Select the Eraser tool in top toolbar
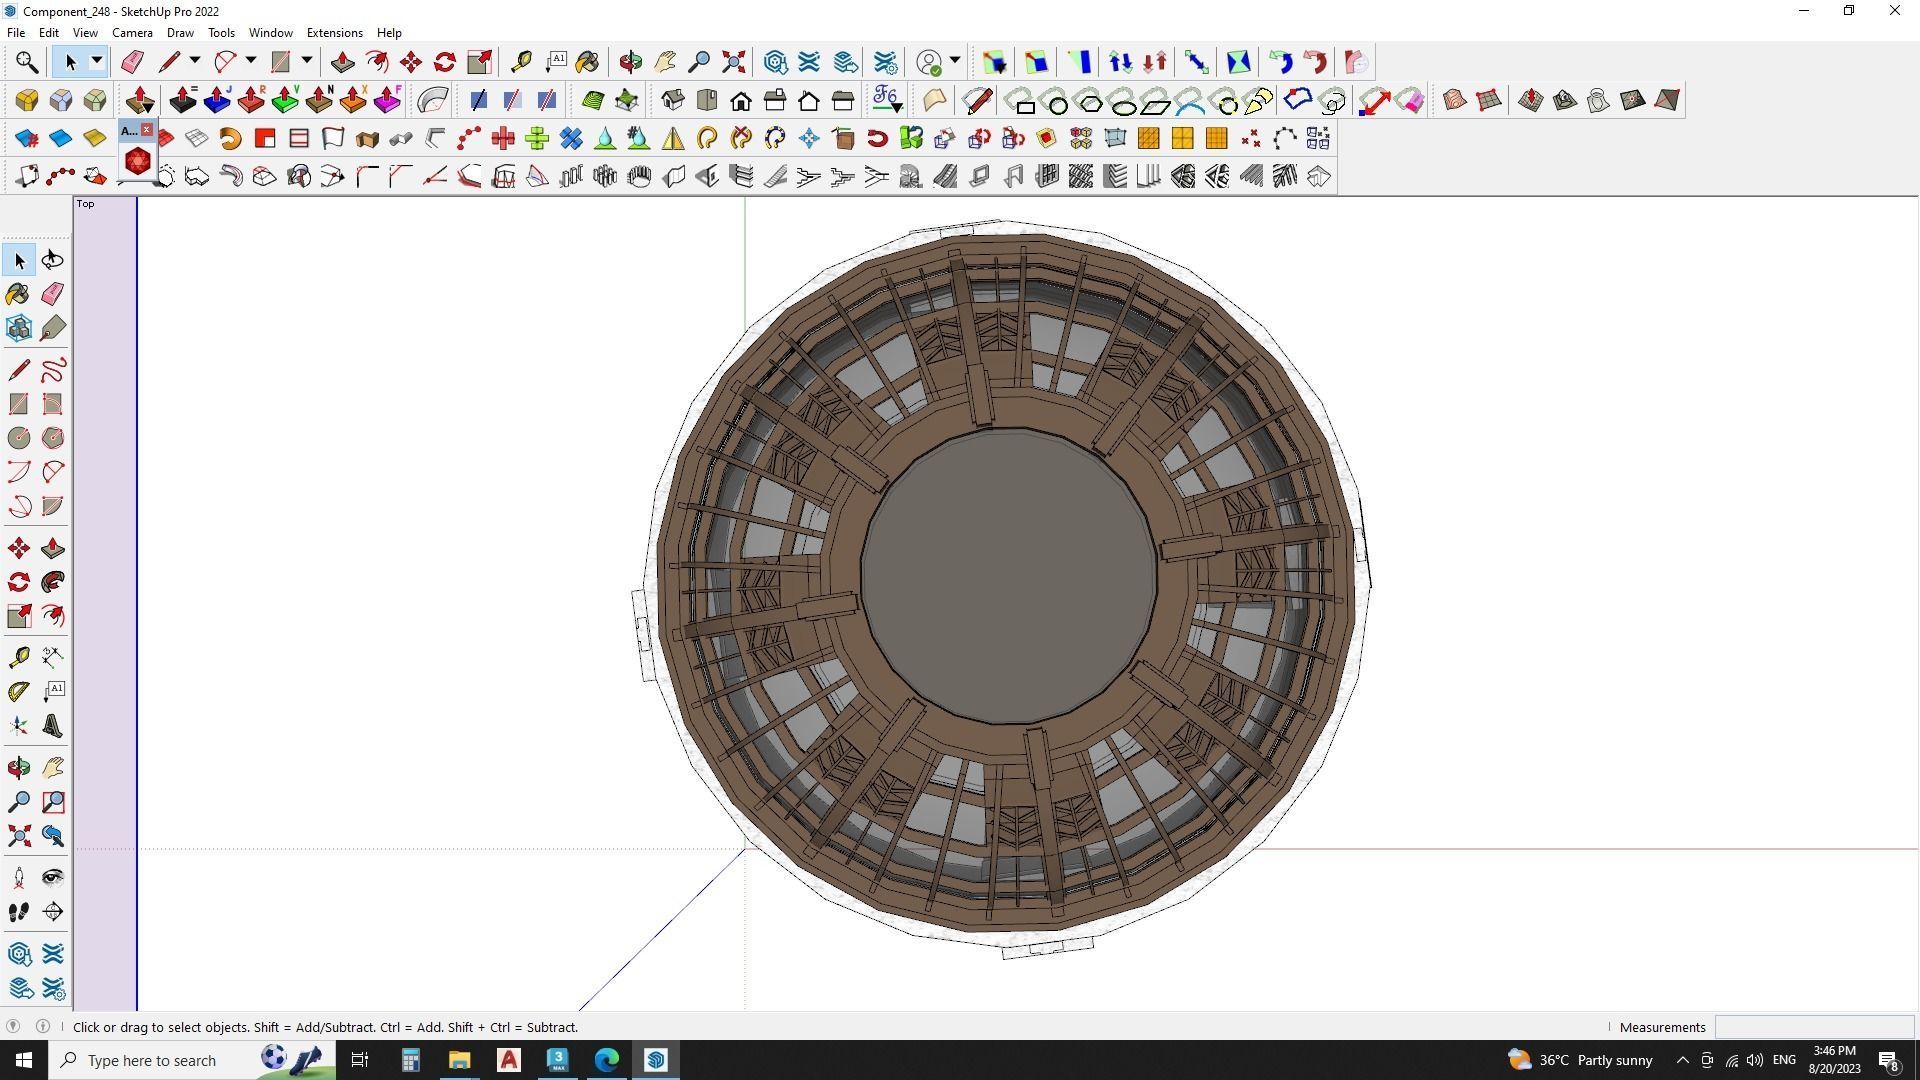The width and height of the screenshot is (1920, 1080). 132,62
